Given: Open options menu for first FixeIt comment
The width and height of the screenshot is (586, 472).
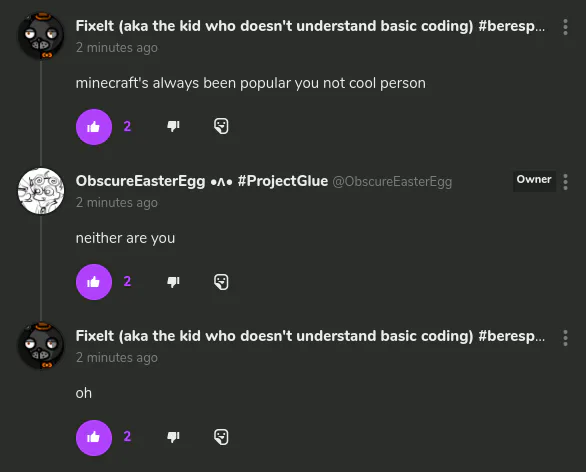Looking at the screenshot, I should point(565,27).
